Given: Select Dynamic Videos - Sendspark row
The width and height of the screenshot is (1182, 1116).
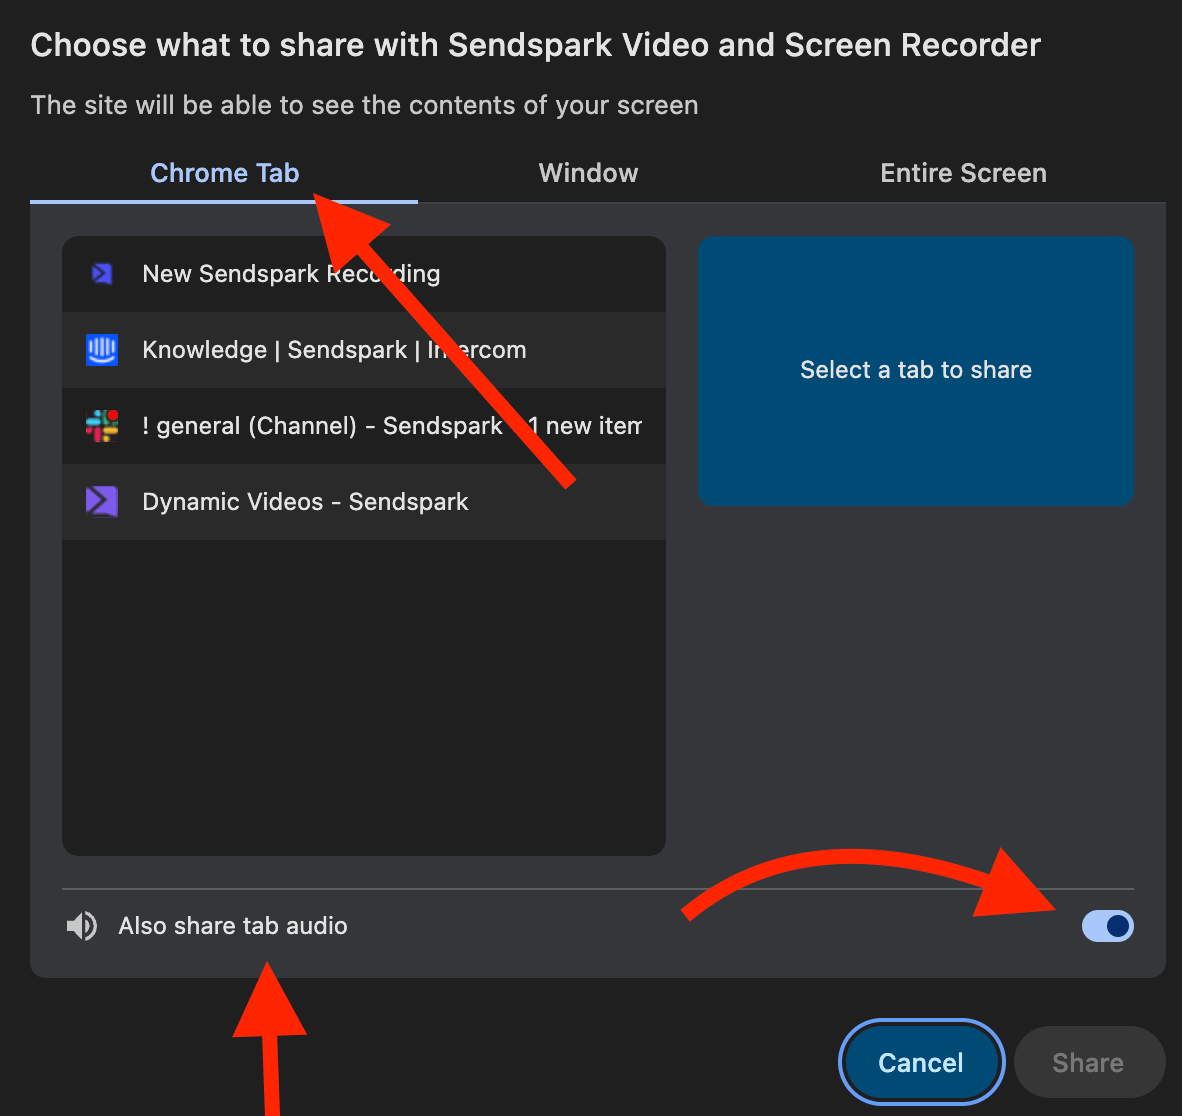Looking at the screenshot, I should 363,501.
